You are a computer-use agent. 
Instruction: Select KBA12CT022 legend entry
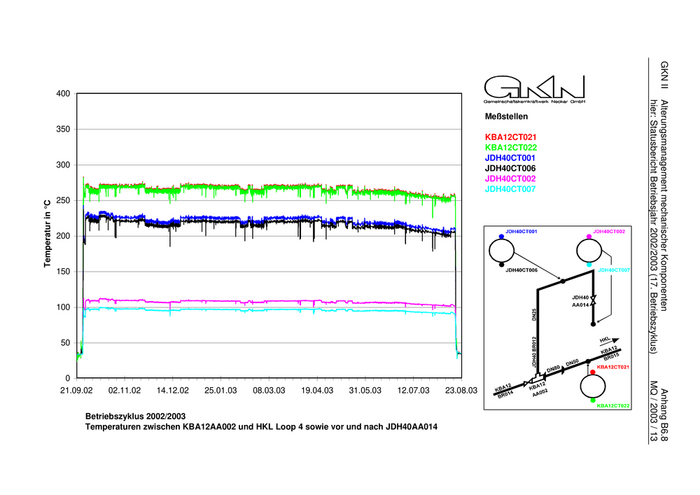[511, 147]
